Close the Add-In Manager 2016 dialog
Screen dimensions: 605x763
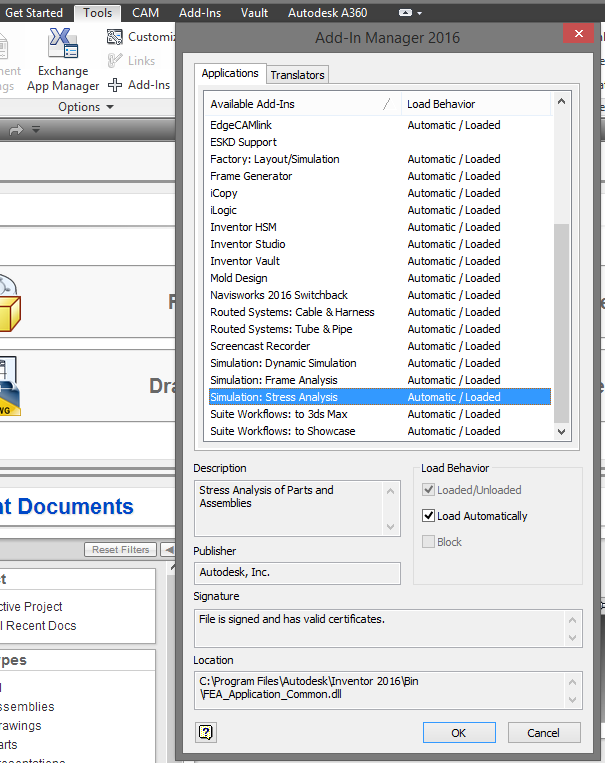point(579,33)
